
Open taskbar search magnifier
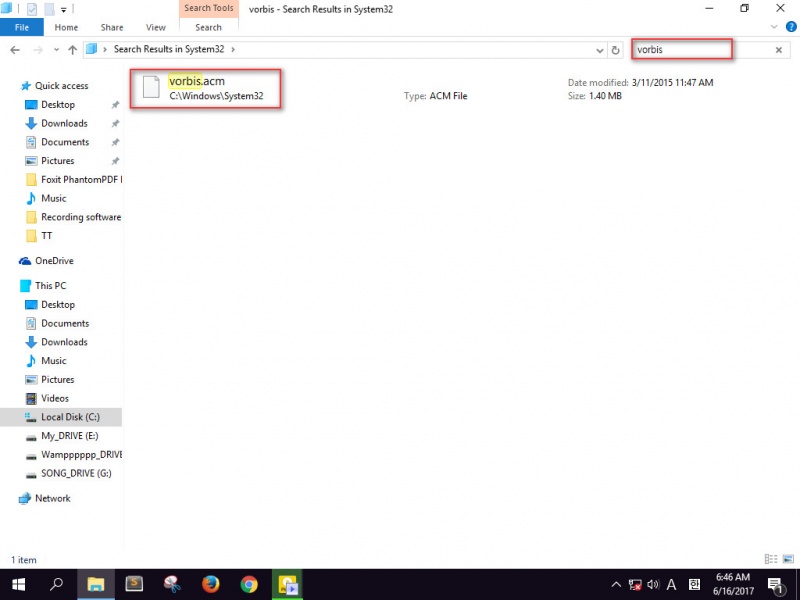(x=57, y=585)
